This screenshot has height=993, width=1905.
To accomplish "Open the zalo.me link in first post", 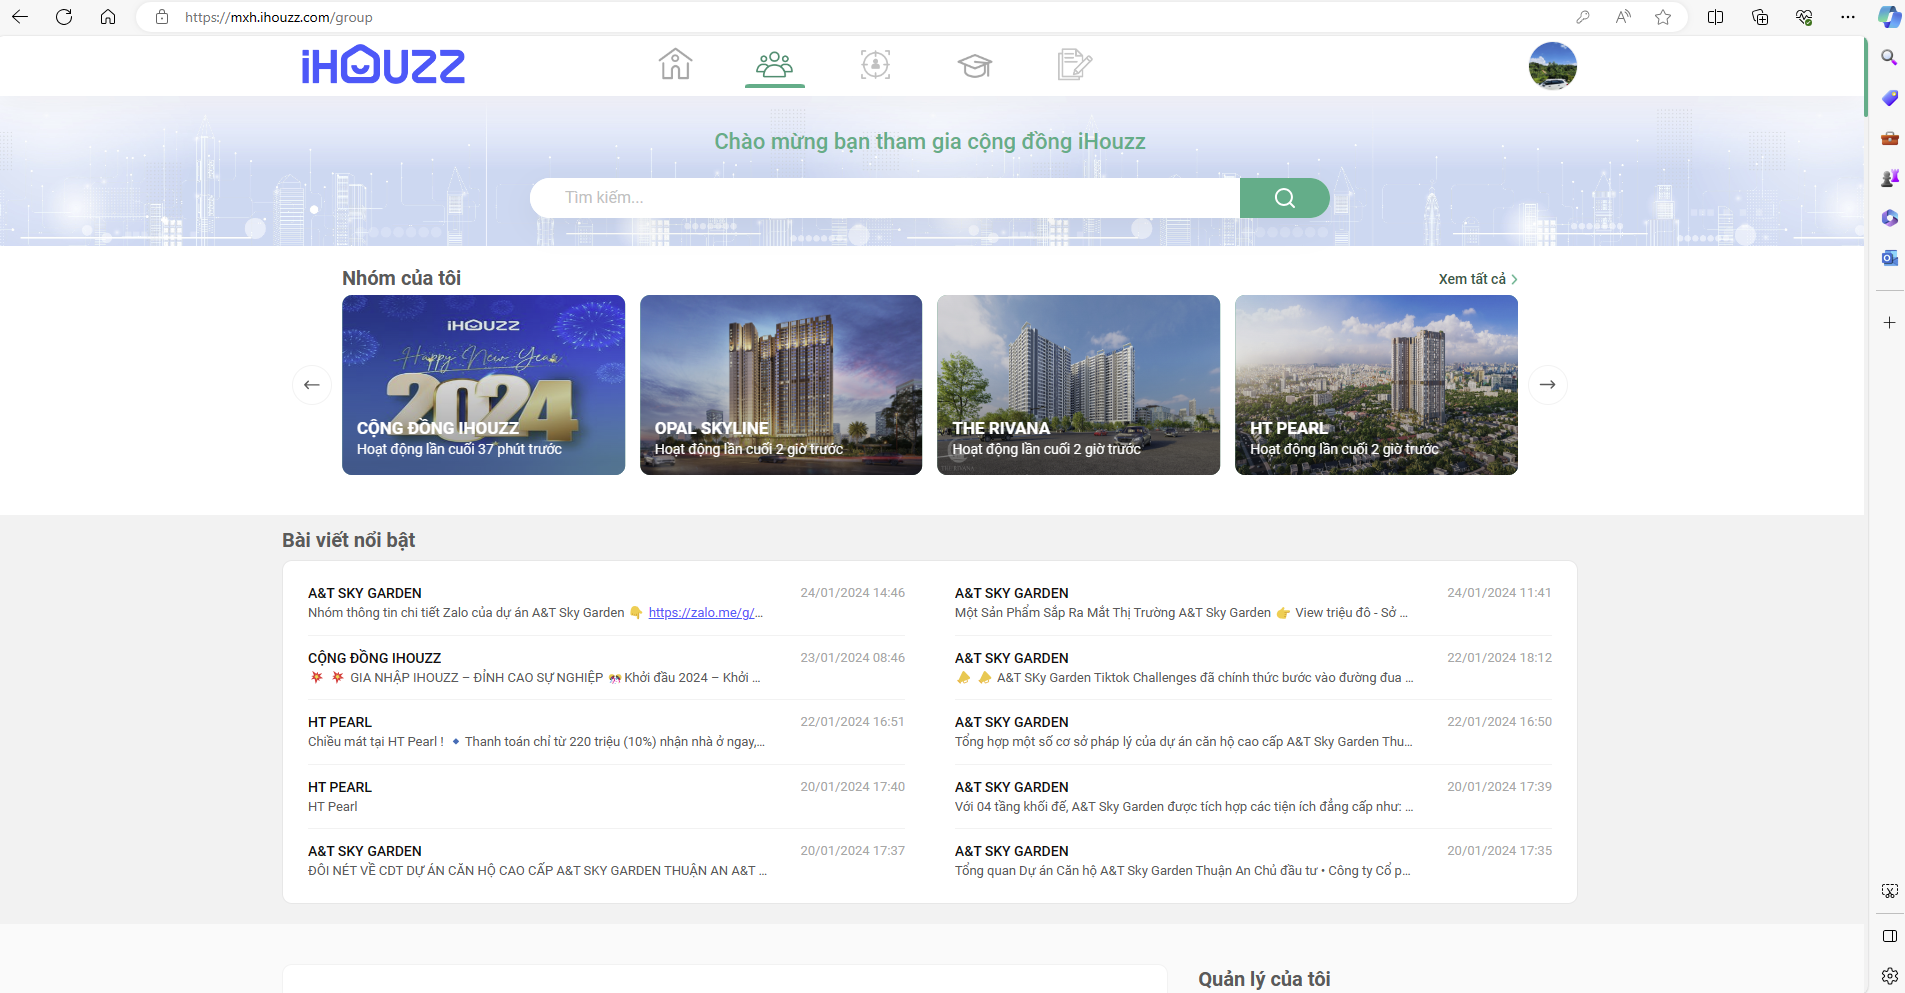I will coord(705,613).
